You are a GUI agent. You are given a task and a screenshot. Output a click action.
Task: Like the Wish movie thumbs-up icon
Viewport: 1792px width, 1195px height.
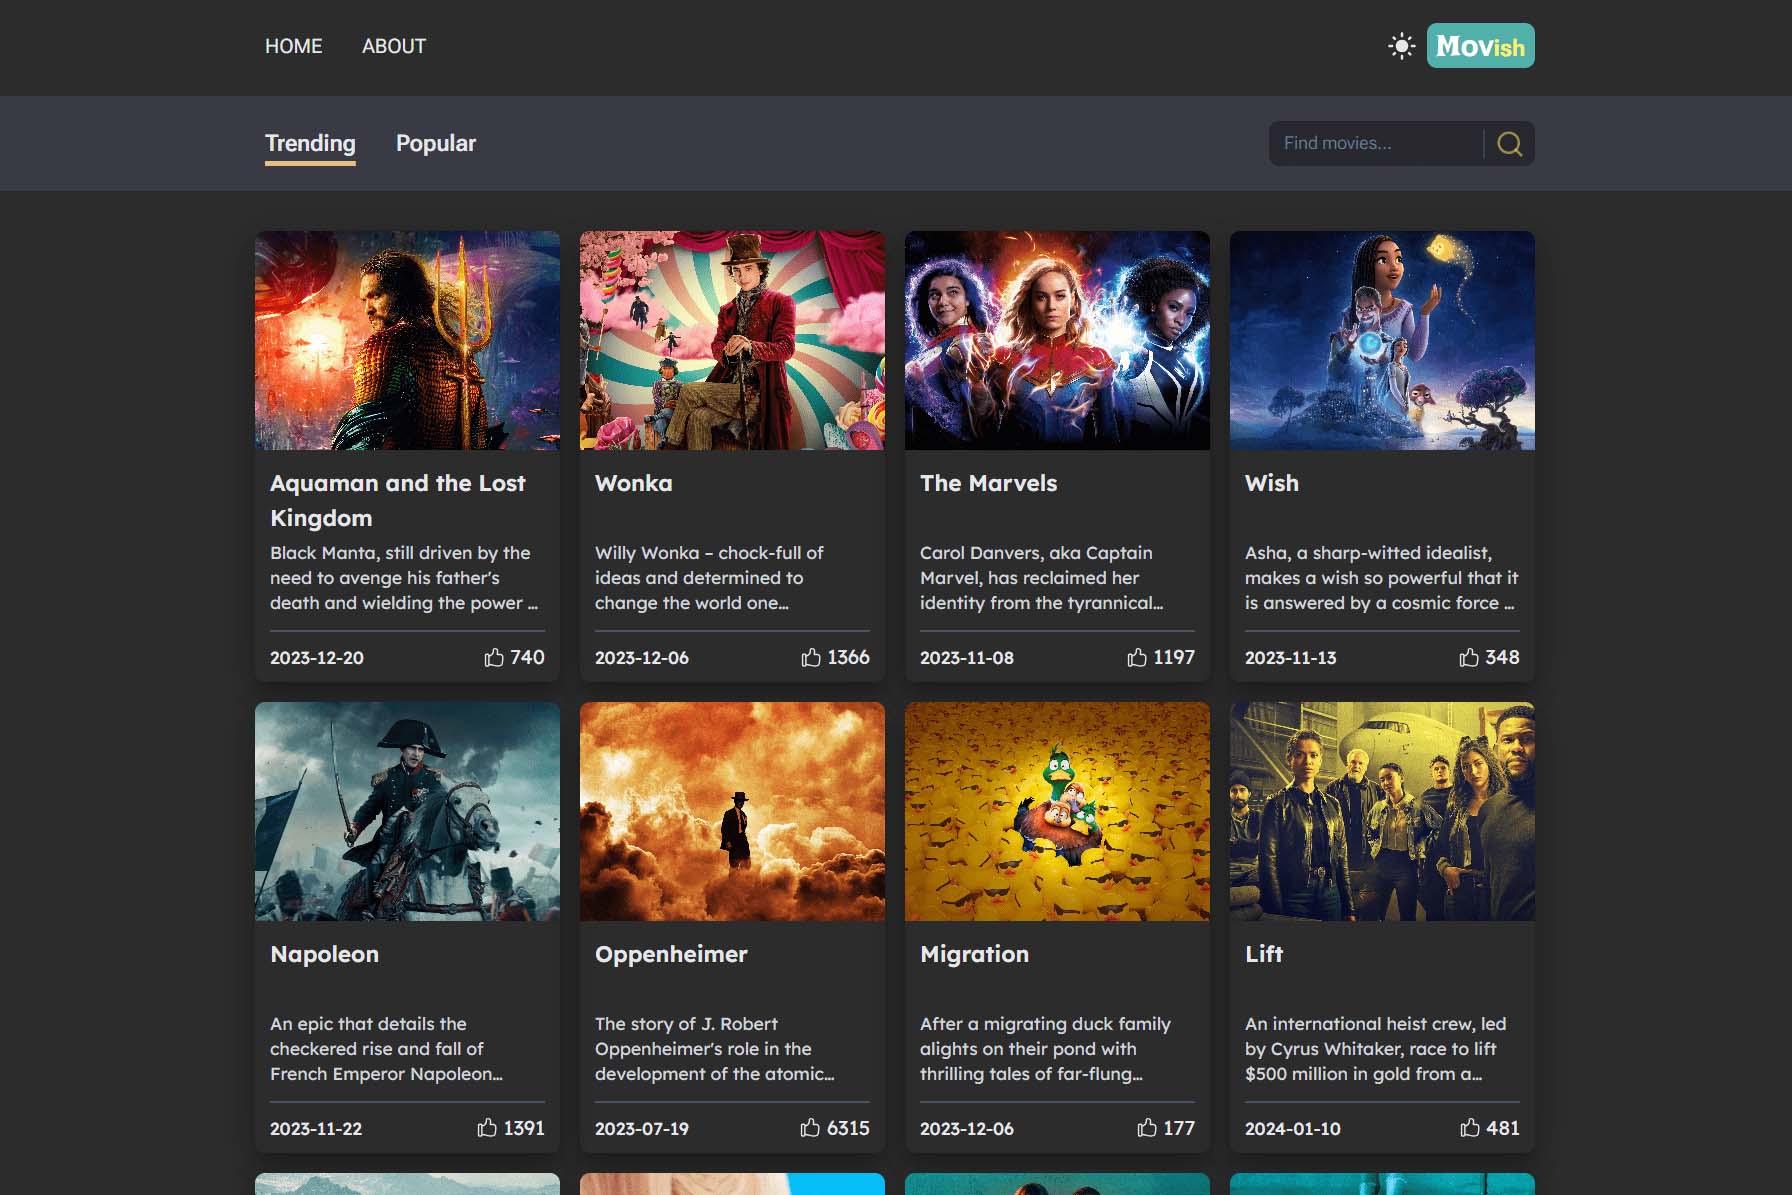pos(1469,657)
